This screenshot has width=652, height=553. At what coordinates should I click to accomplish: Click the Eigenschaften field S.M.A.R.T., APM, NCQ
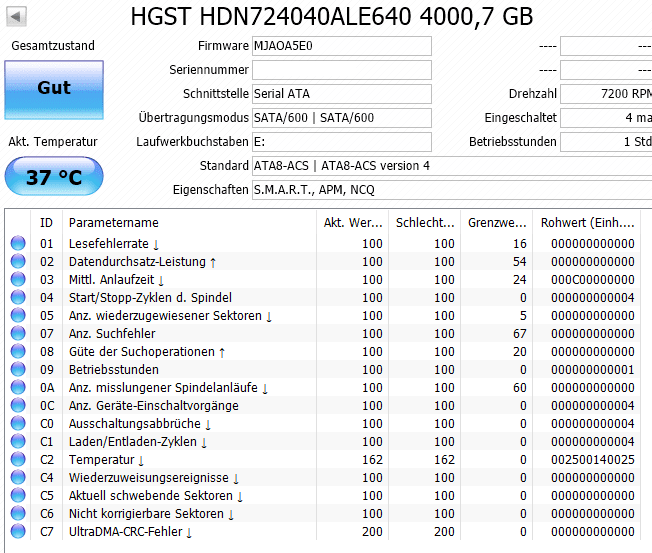click(452, 190)
